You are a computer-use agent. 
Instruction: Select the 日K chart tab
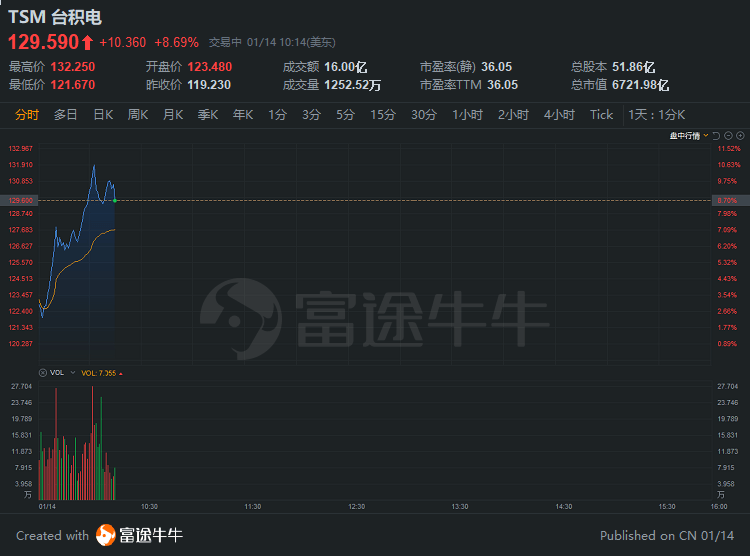[x=103, y=115]
